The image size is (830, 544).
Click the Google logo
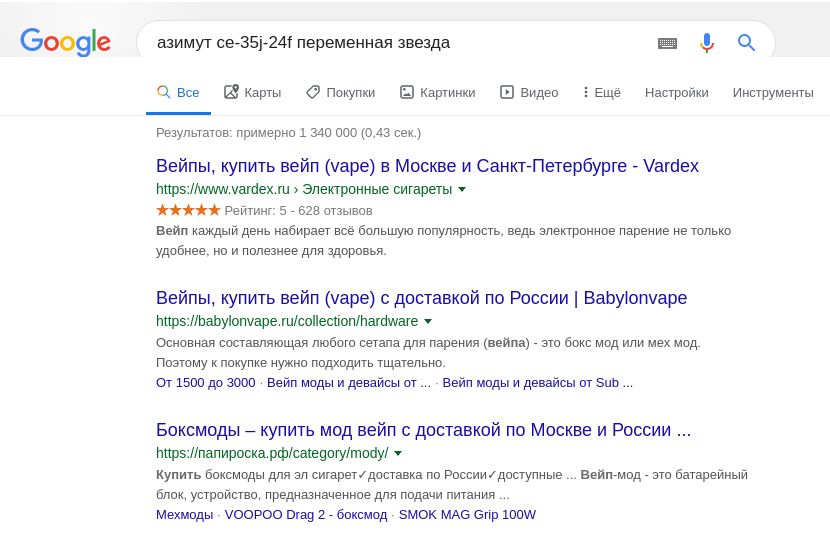tap(66, 42)
